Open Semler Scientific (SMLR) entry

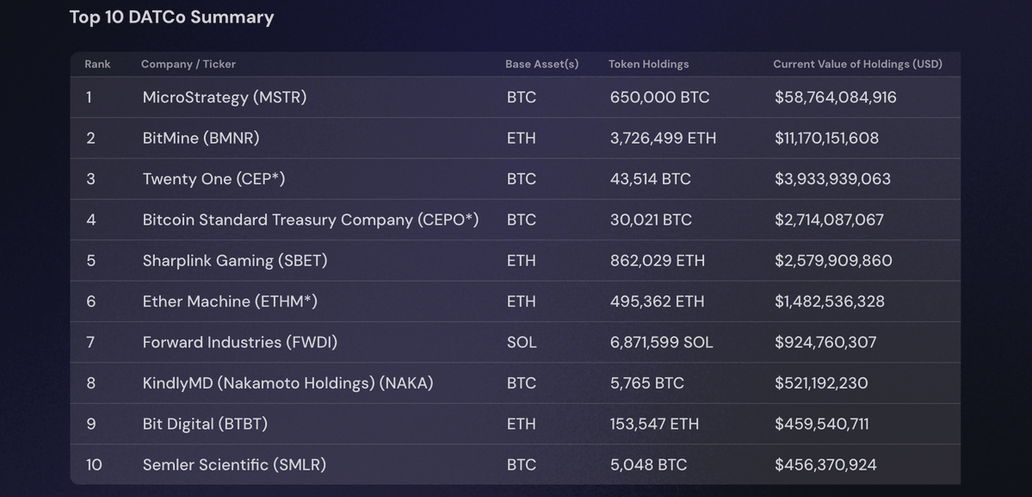point(234,465)
